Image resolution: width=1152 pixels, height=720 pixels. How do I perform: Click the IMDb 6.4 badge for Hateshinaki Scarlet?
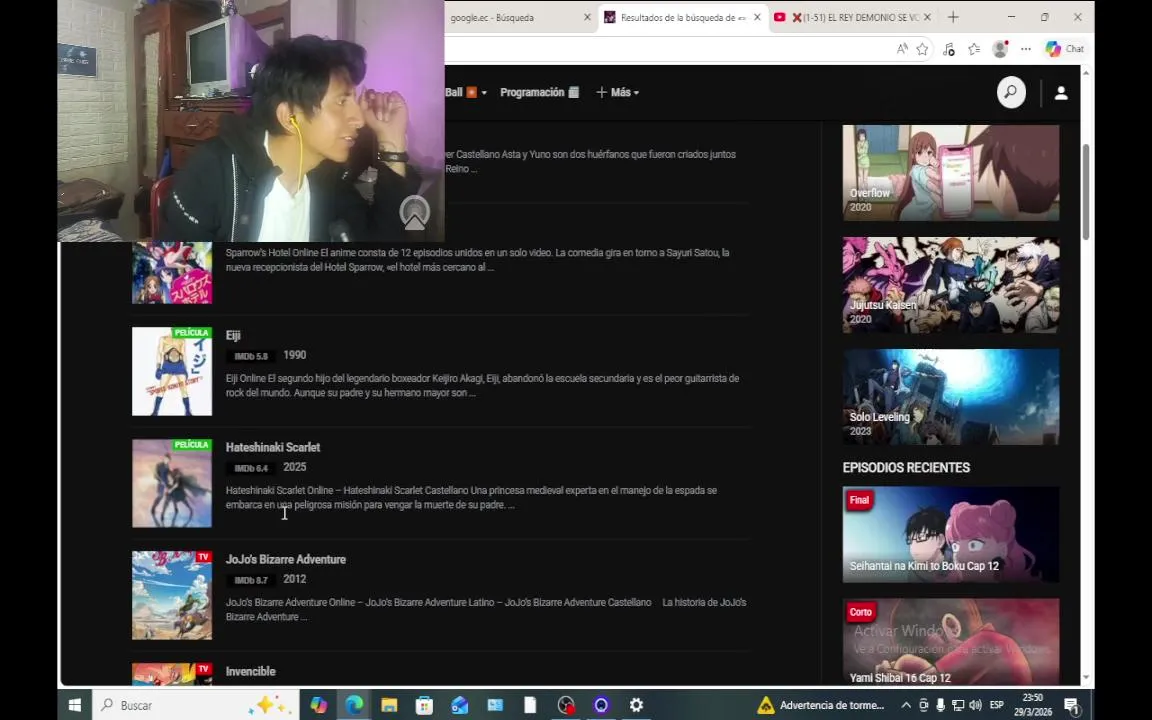coord(251,468)
